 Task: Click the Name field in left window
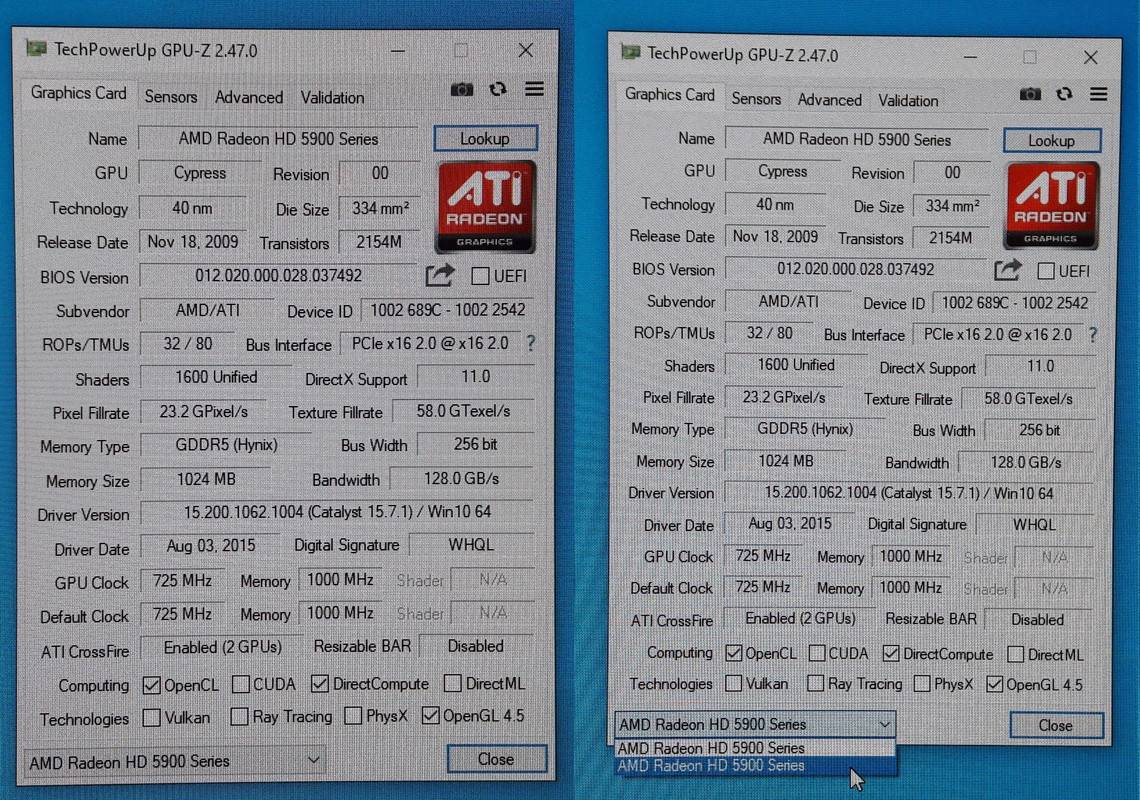tap(278, 139)
